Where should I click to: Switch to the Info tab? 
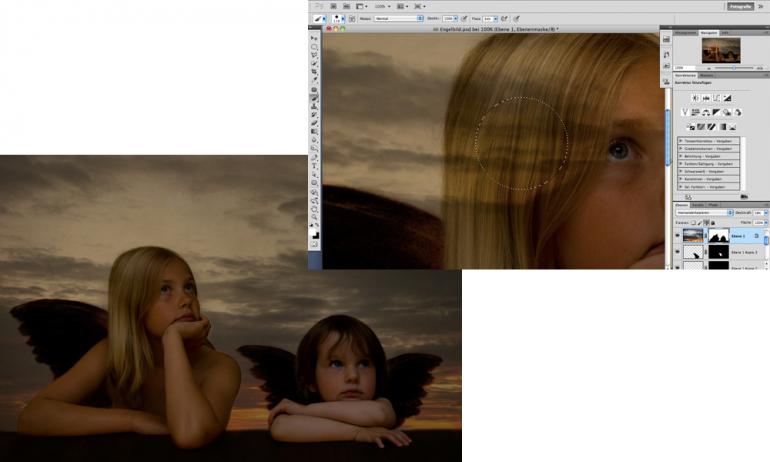pos(725,33)
